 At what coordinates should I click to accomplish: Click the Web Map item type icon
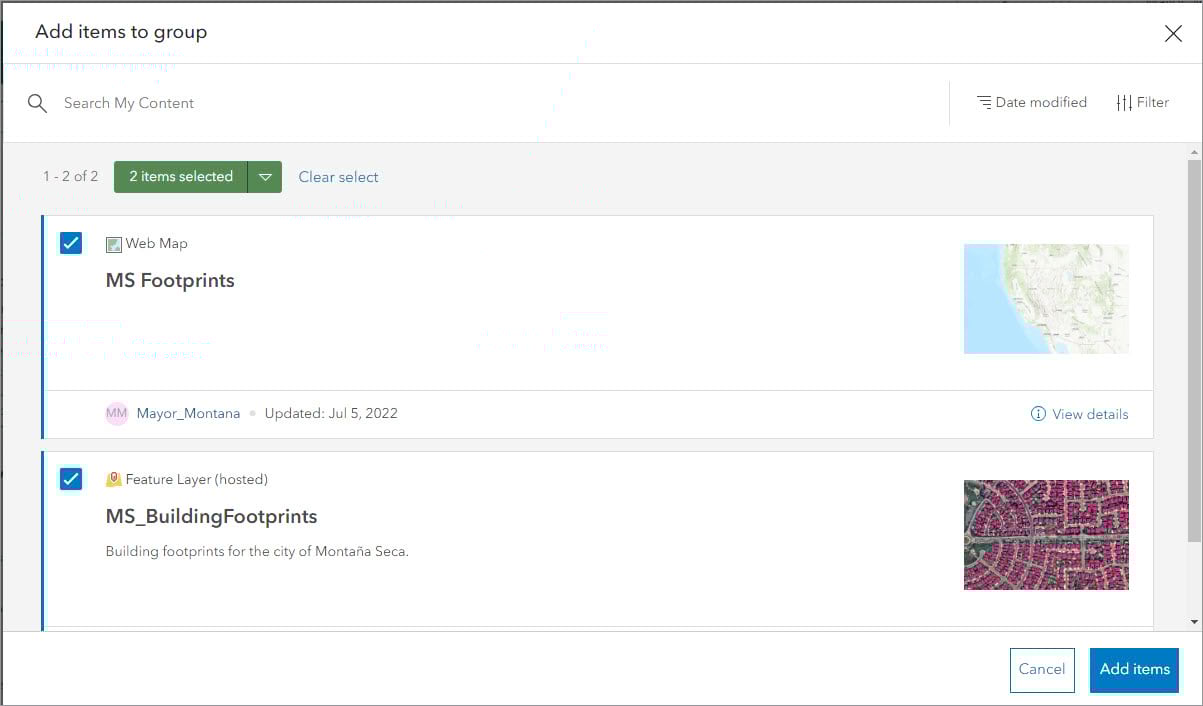[113, 243]
